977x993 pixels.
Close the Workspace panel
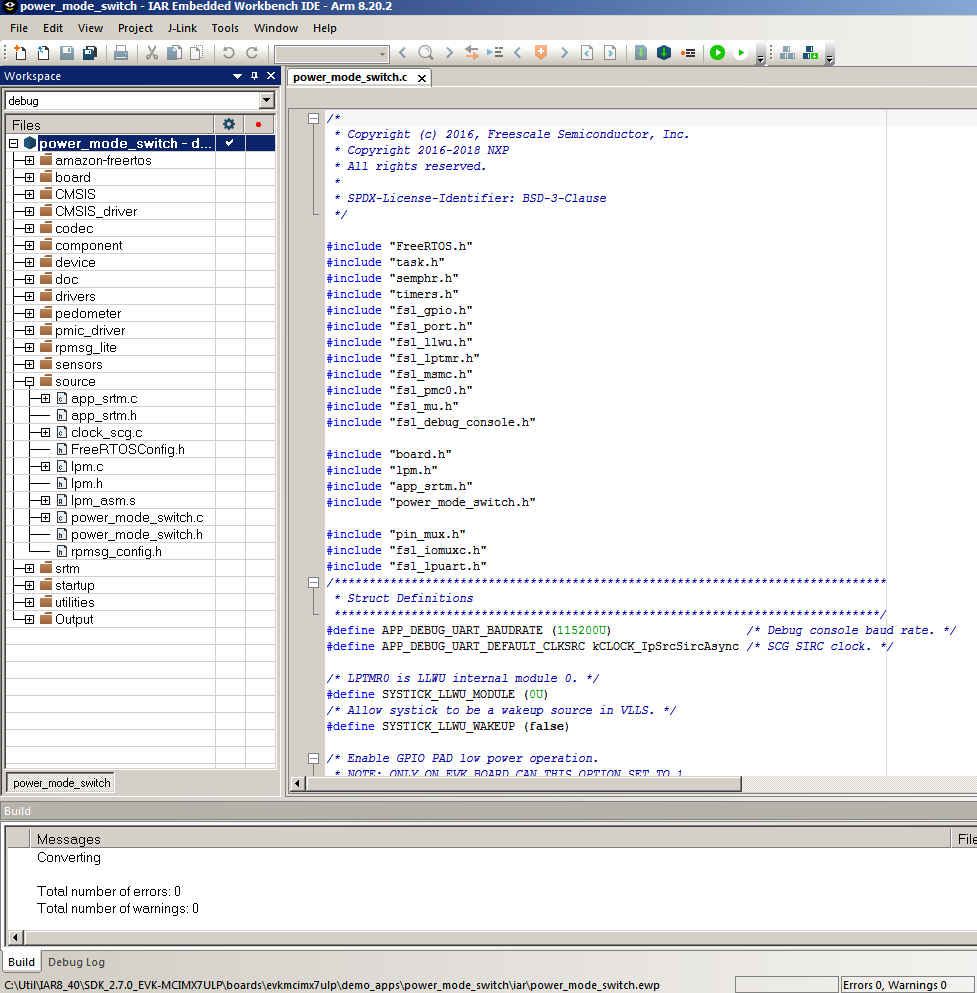[x=271, y=76]
